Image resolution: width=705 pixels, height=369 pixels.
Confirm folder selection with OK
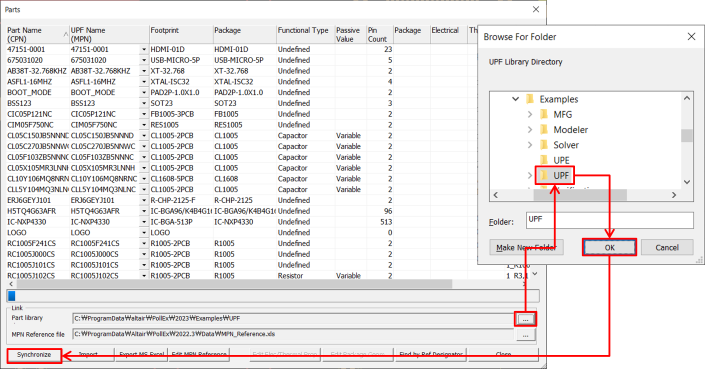point(609,247)
